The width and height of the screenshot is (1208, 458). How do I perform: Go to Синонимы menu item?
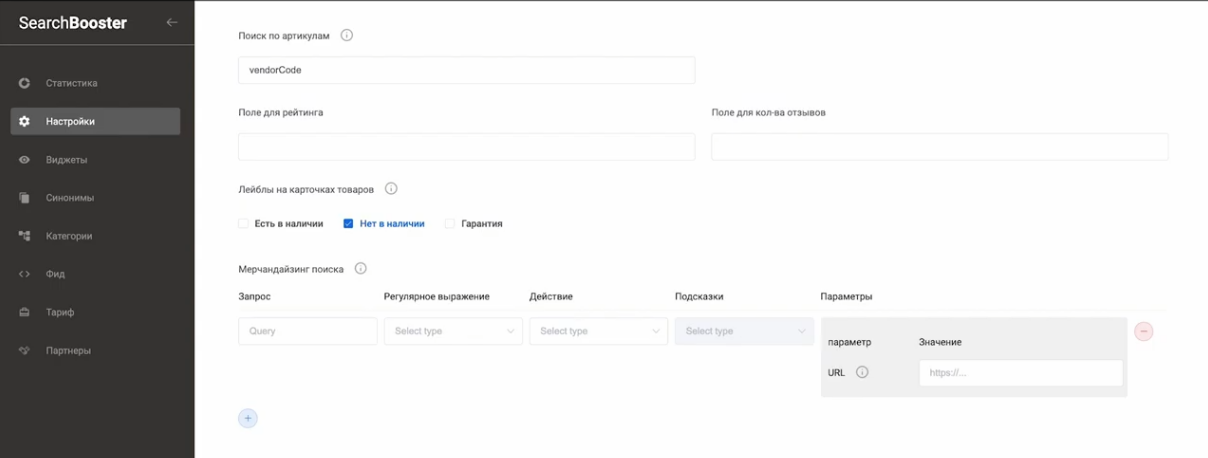pyautogui.click(x=69, y=198)
